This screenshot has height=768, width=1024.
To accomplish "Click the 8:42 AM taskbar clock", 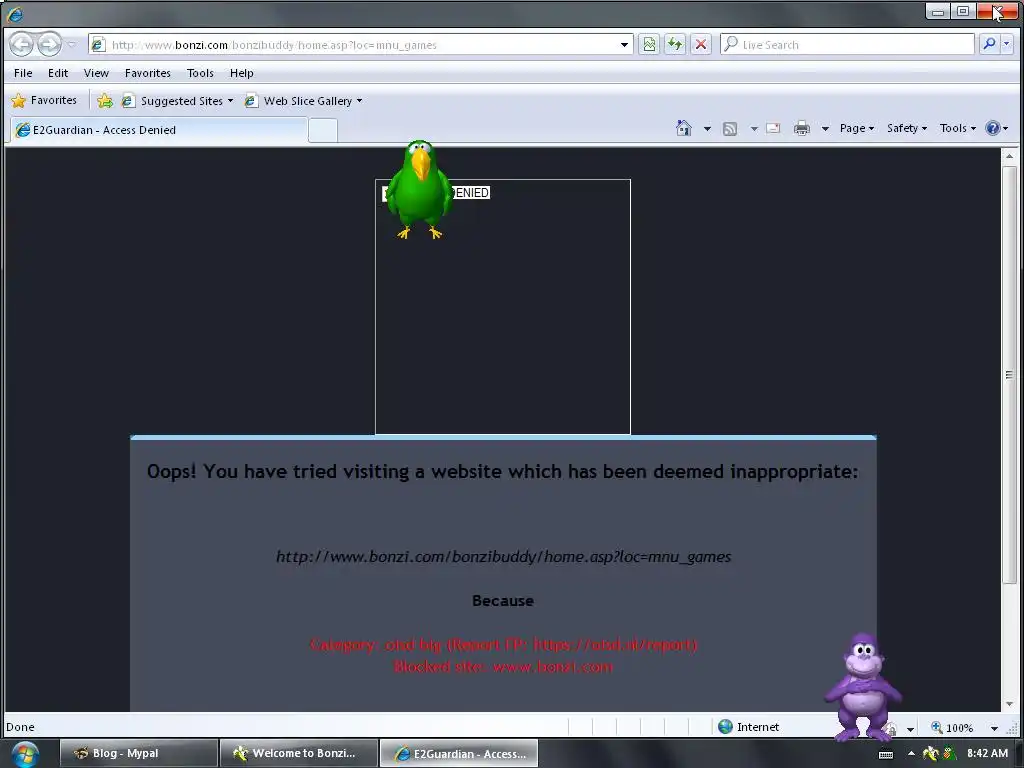I will point(987,753).
